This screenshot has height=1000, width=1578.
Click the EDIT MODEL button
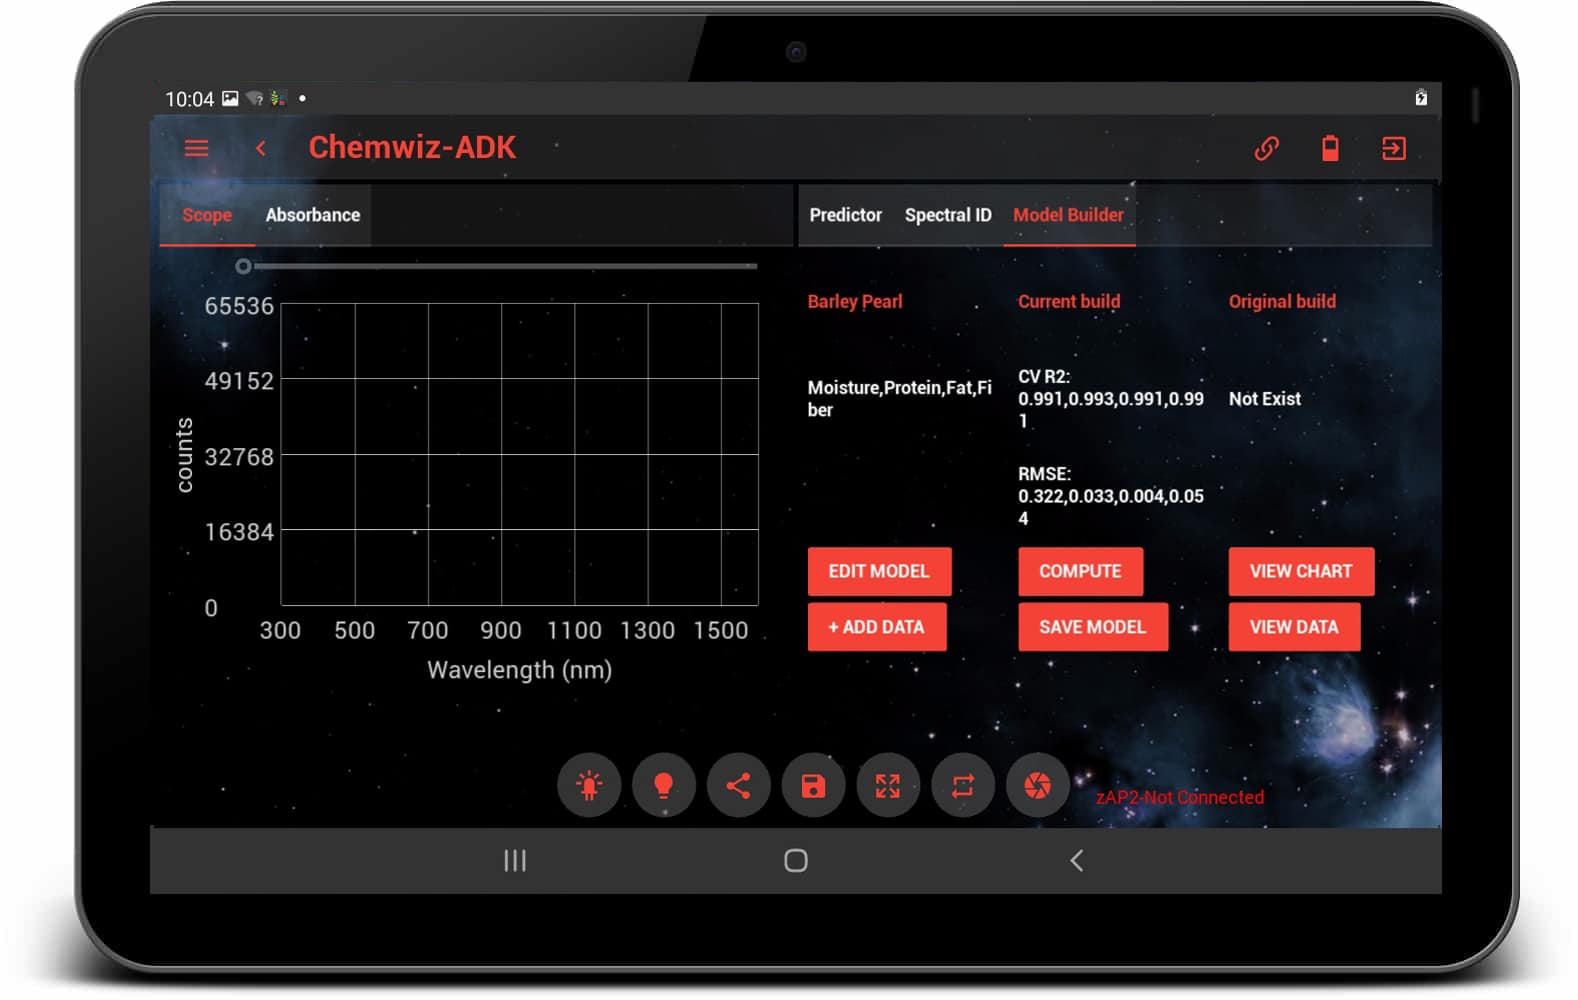click(879, 571)
